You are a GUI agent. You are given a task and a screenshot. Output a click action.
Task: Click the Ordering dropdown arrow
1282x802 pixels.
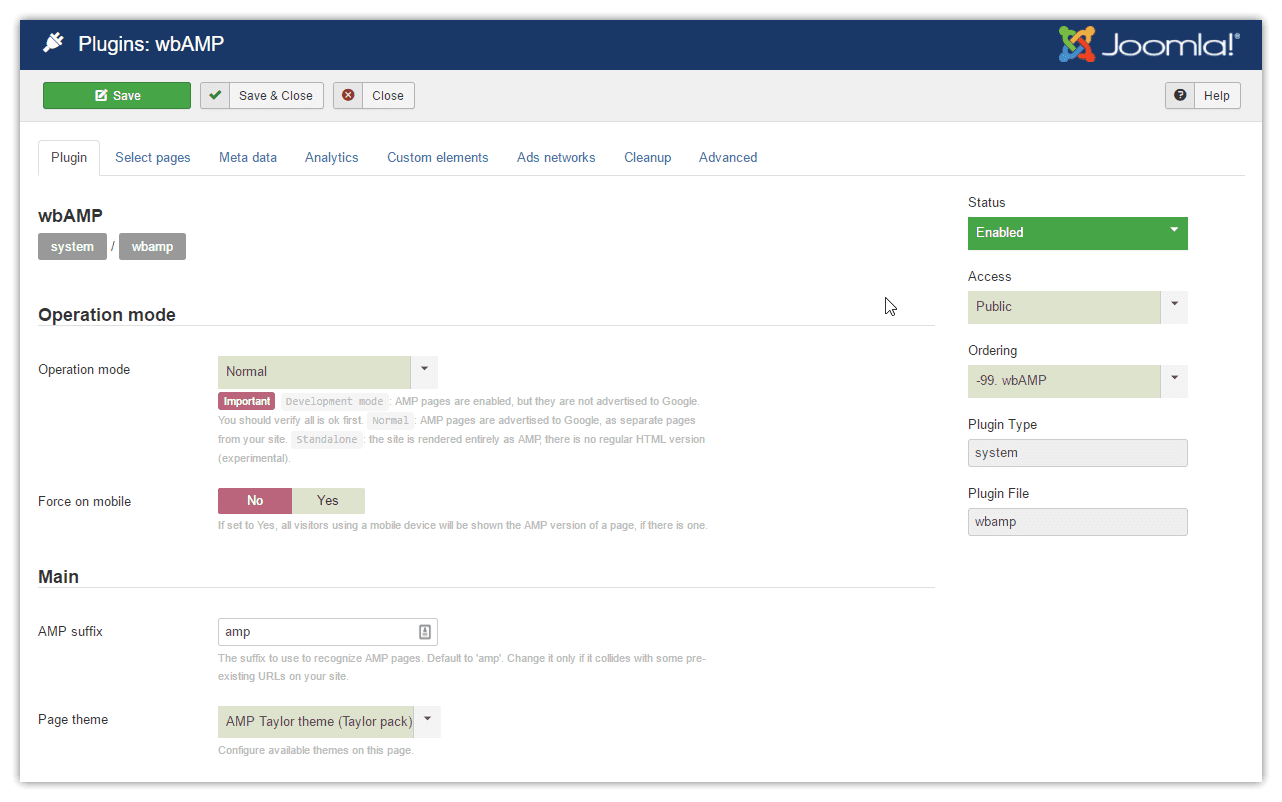pyautogui.click(x=1174, y=380)
